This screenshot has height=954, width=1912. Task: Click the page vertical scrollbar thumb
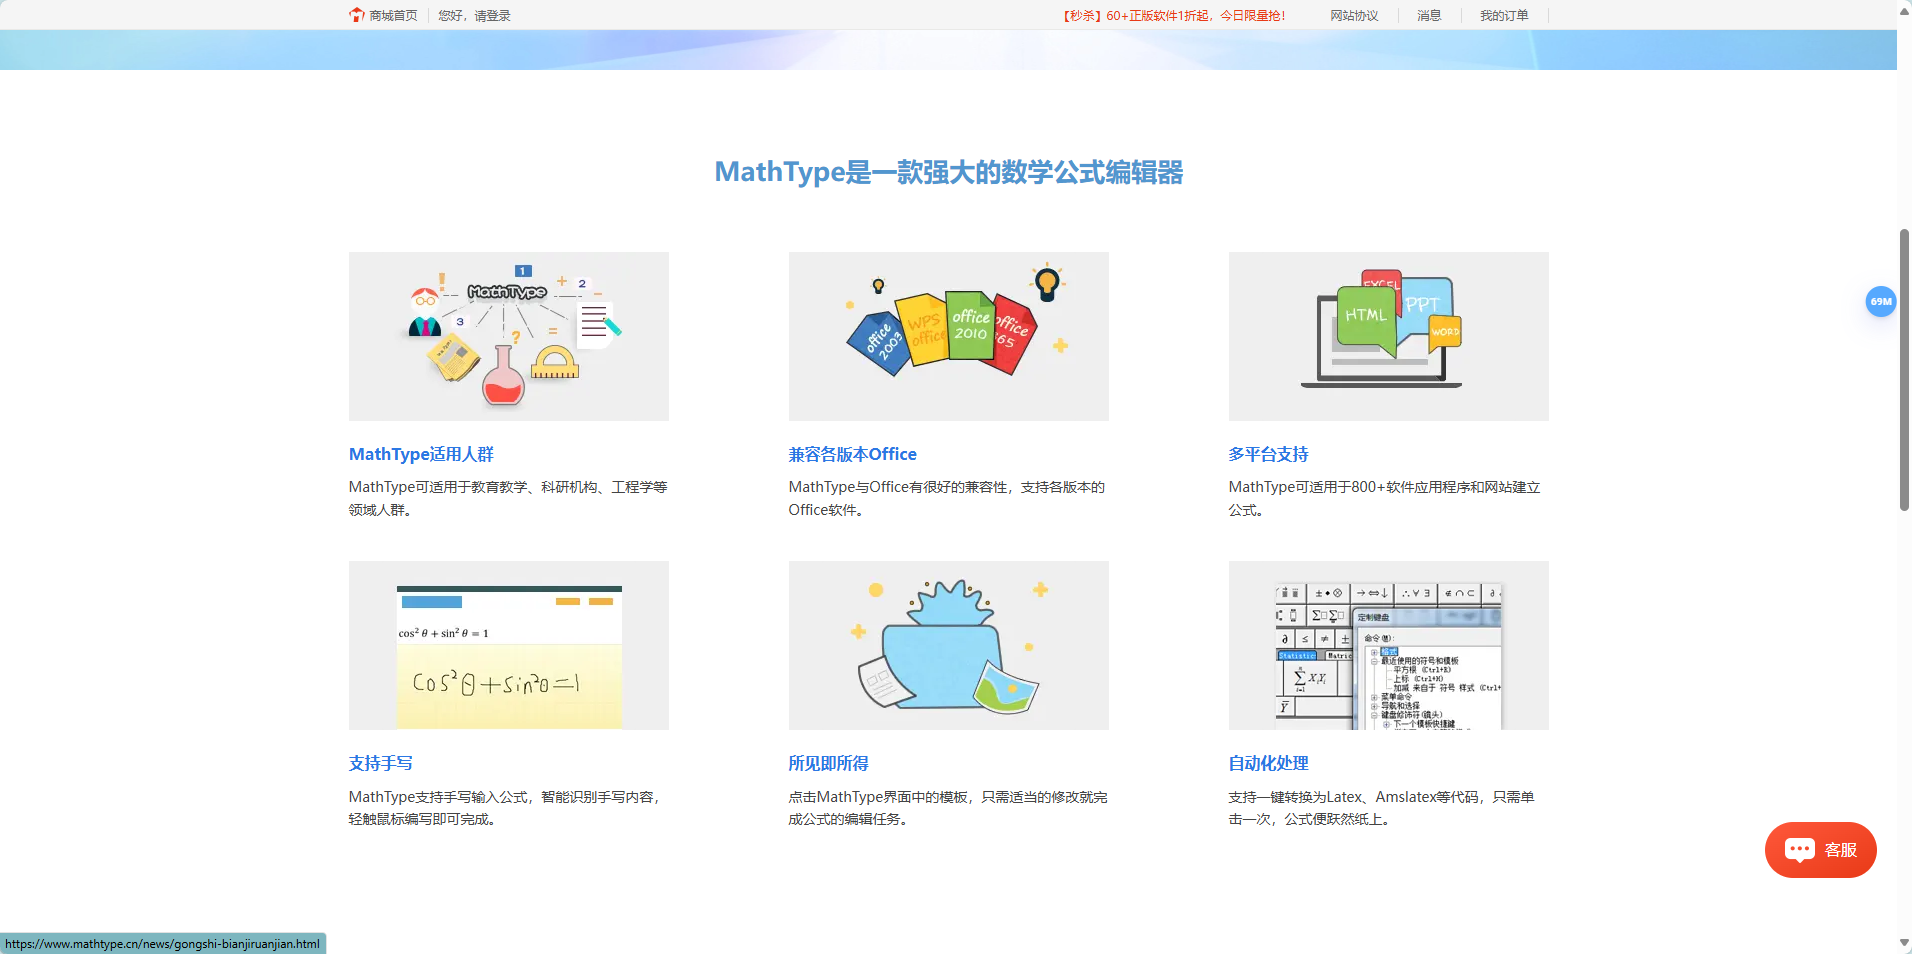1904,370
